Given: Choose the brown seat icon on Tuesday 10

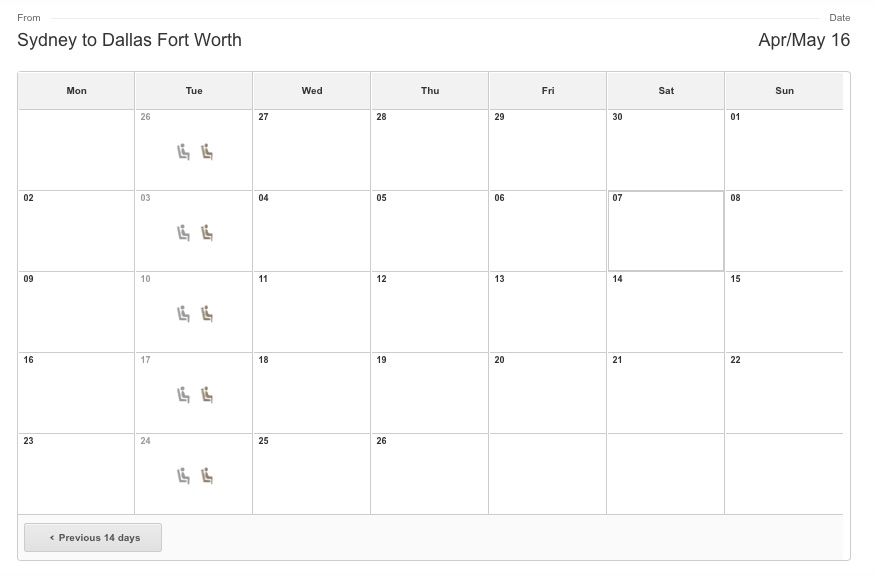Looking at the screenshot, I should (207, 314).
